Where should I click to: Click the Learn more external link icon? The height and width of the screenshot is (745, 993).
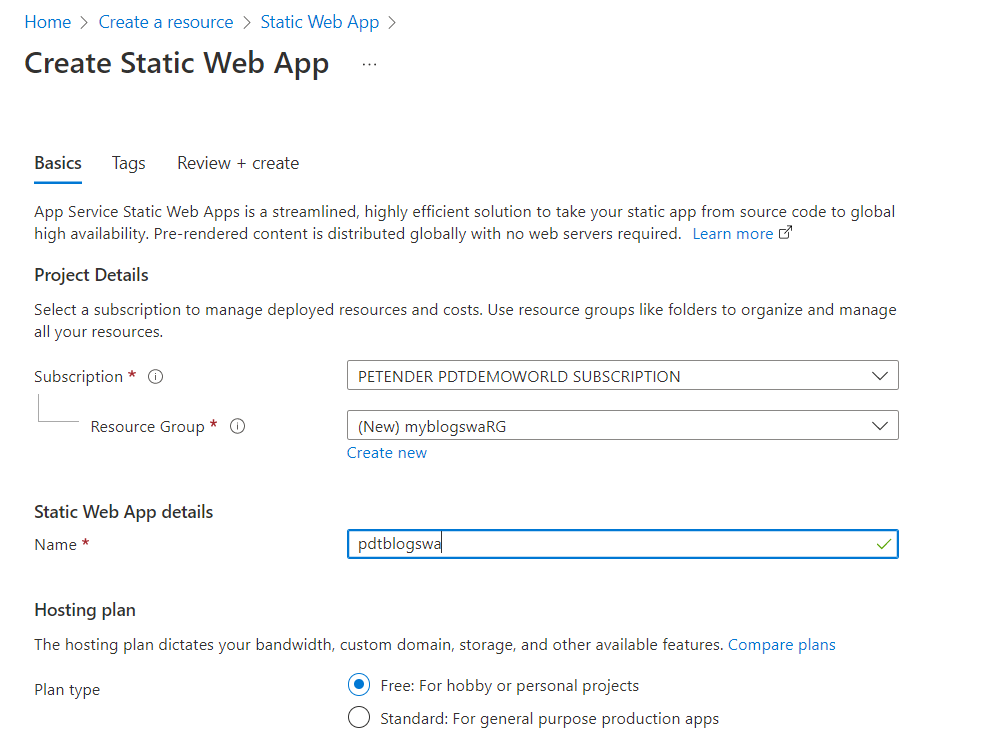coord(786,233)
